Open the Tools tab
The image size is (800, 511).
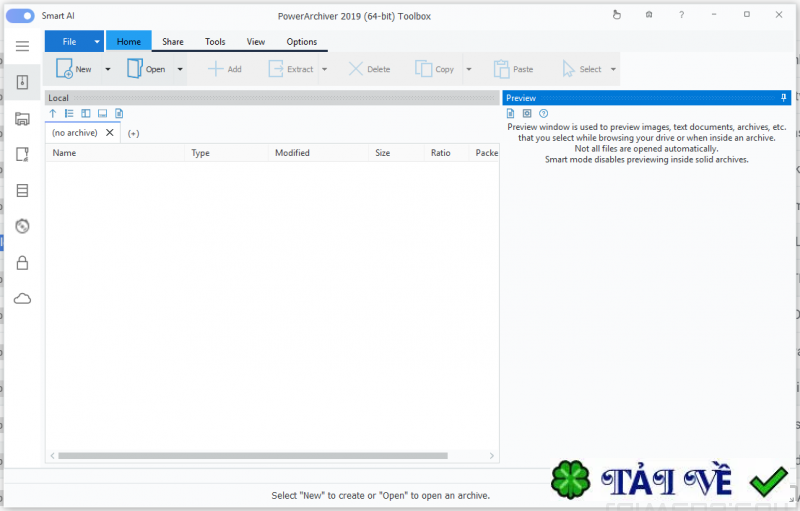pyautogui.click(x=215, y=42)
